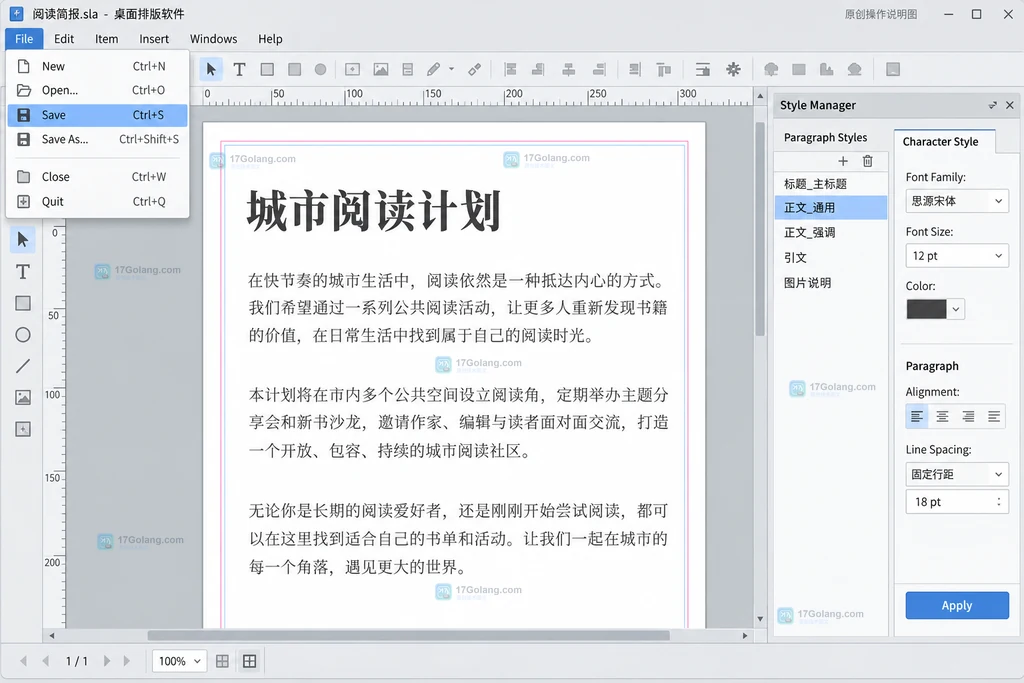Choose Save from the File menu

pyautogui.click(x=97, y=115)
